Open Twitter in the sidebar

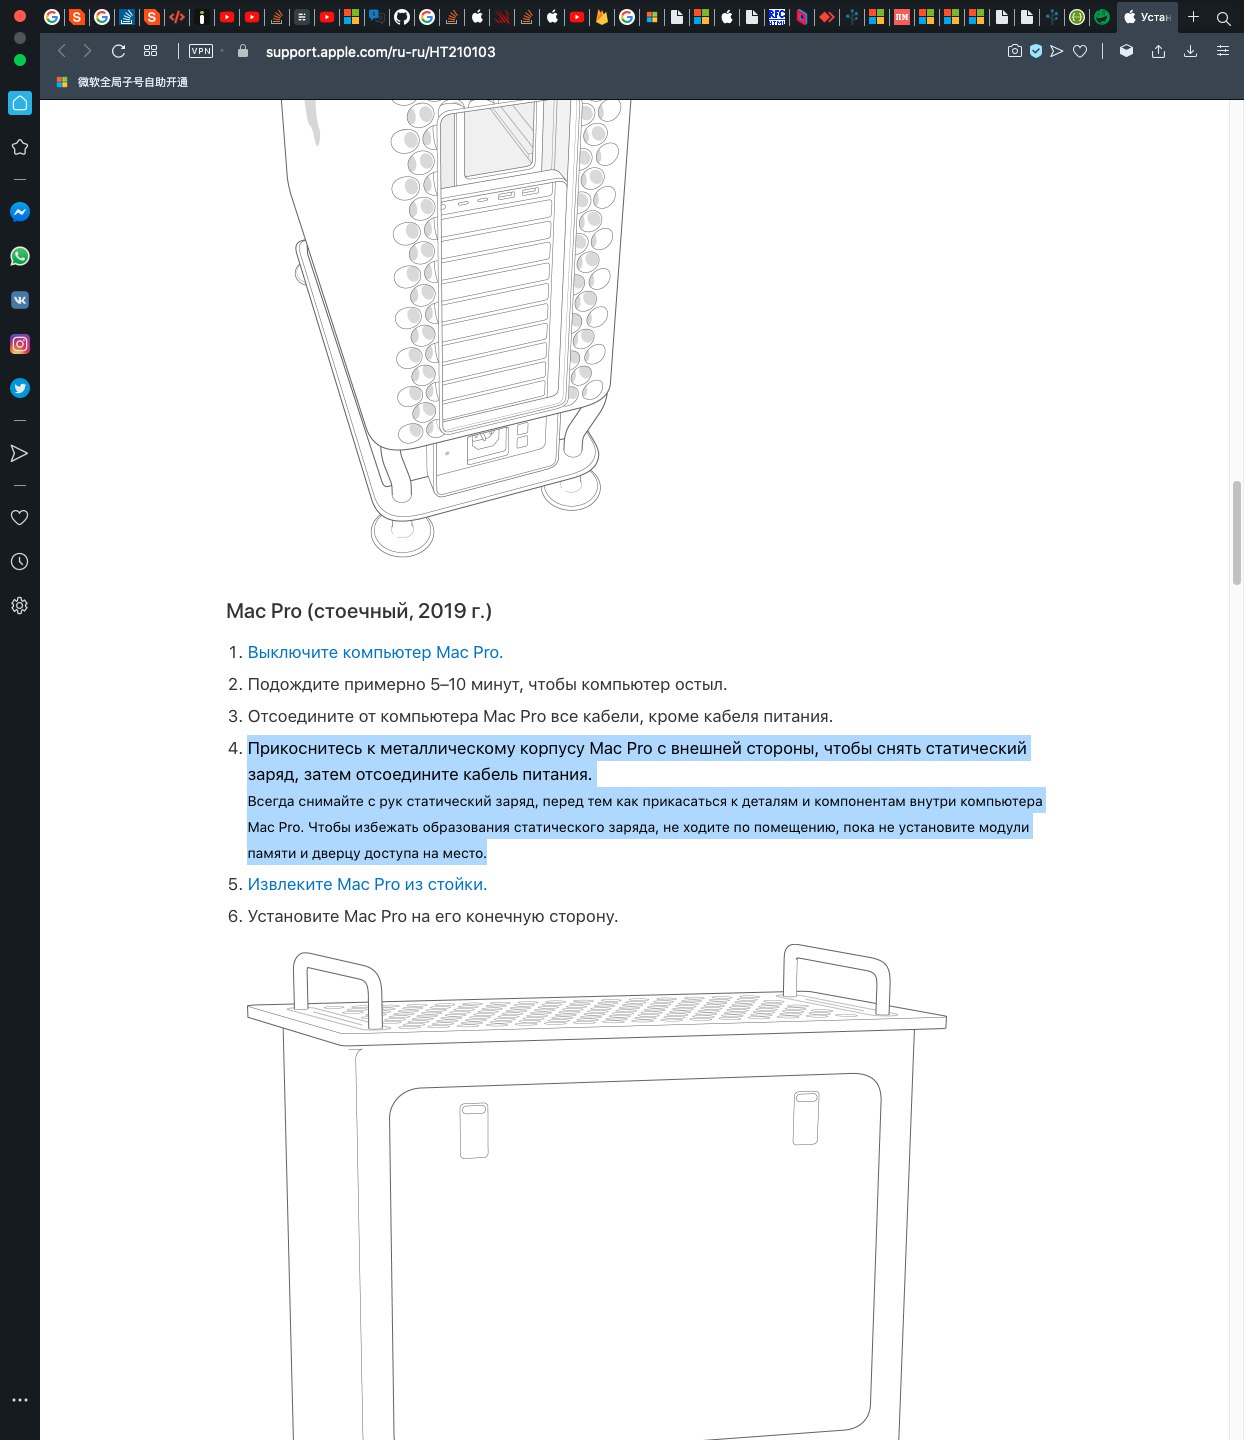click(x=20, y=388)
